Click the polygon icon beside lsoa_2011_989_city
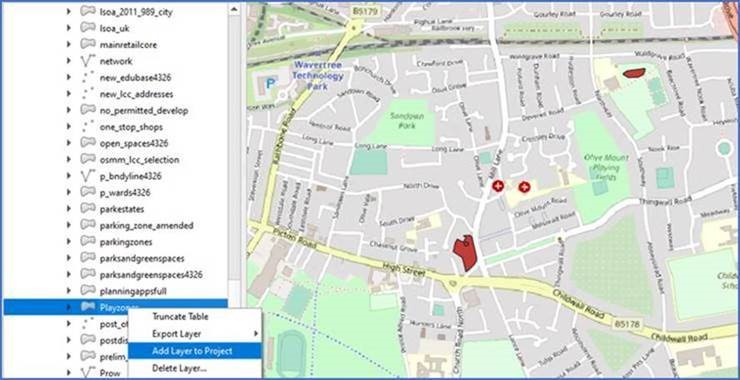740x380 pixels. tap(88, 12)
